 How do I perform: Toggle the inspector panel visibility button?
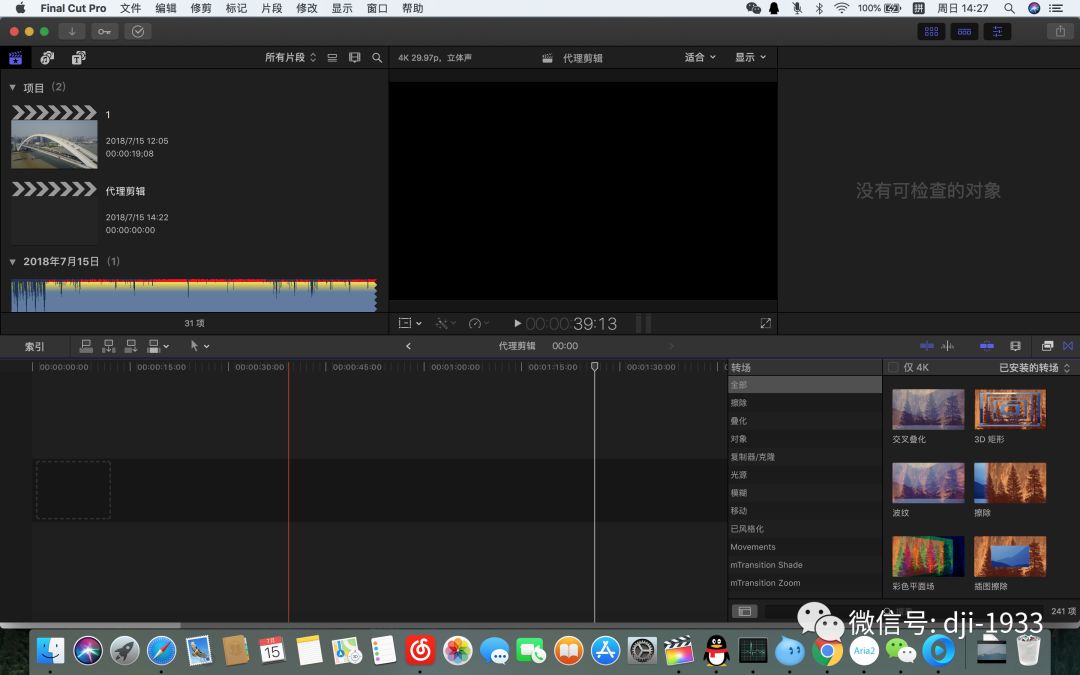[x=997, y=32]
